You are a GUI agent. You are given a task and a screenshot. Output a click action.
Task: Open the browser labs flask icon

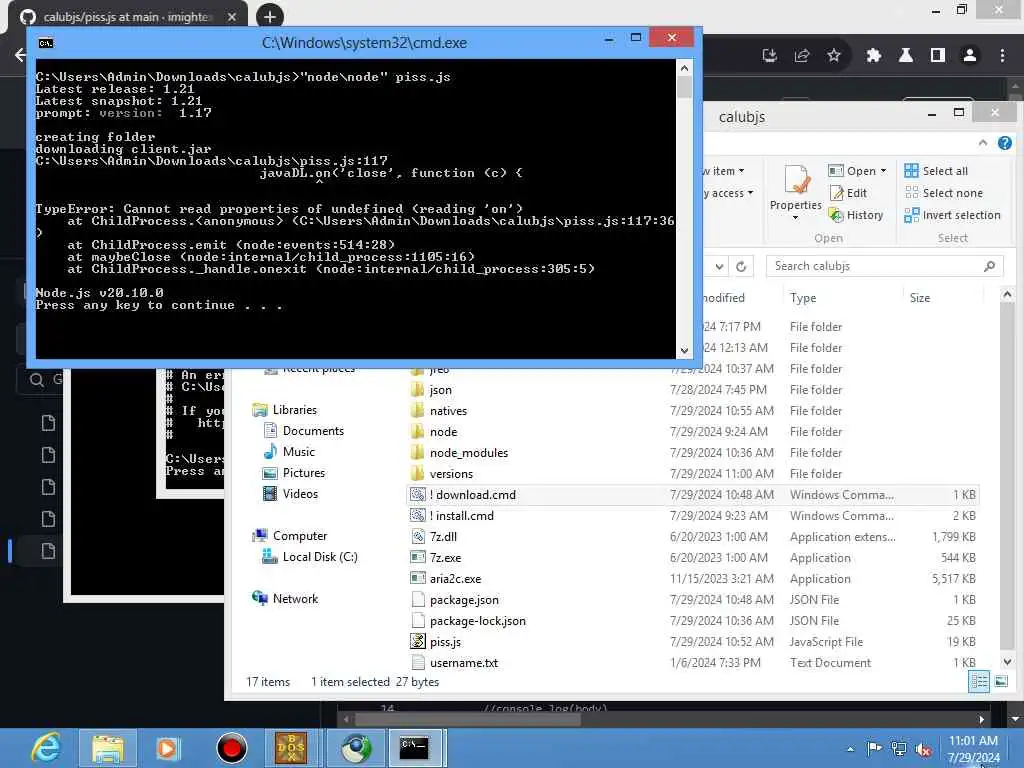click(x=906, y=56)
